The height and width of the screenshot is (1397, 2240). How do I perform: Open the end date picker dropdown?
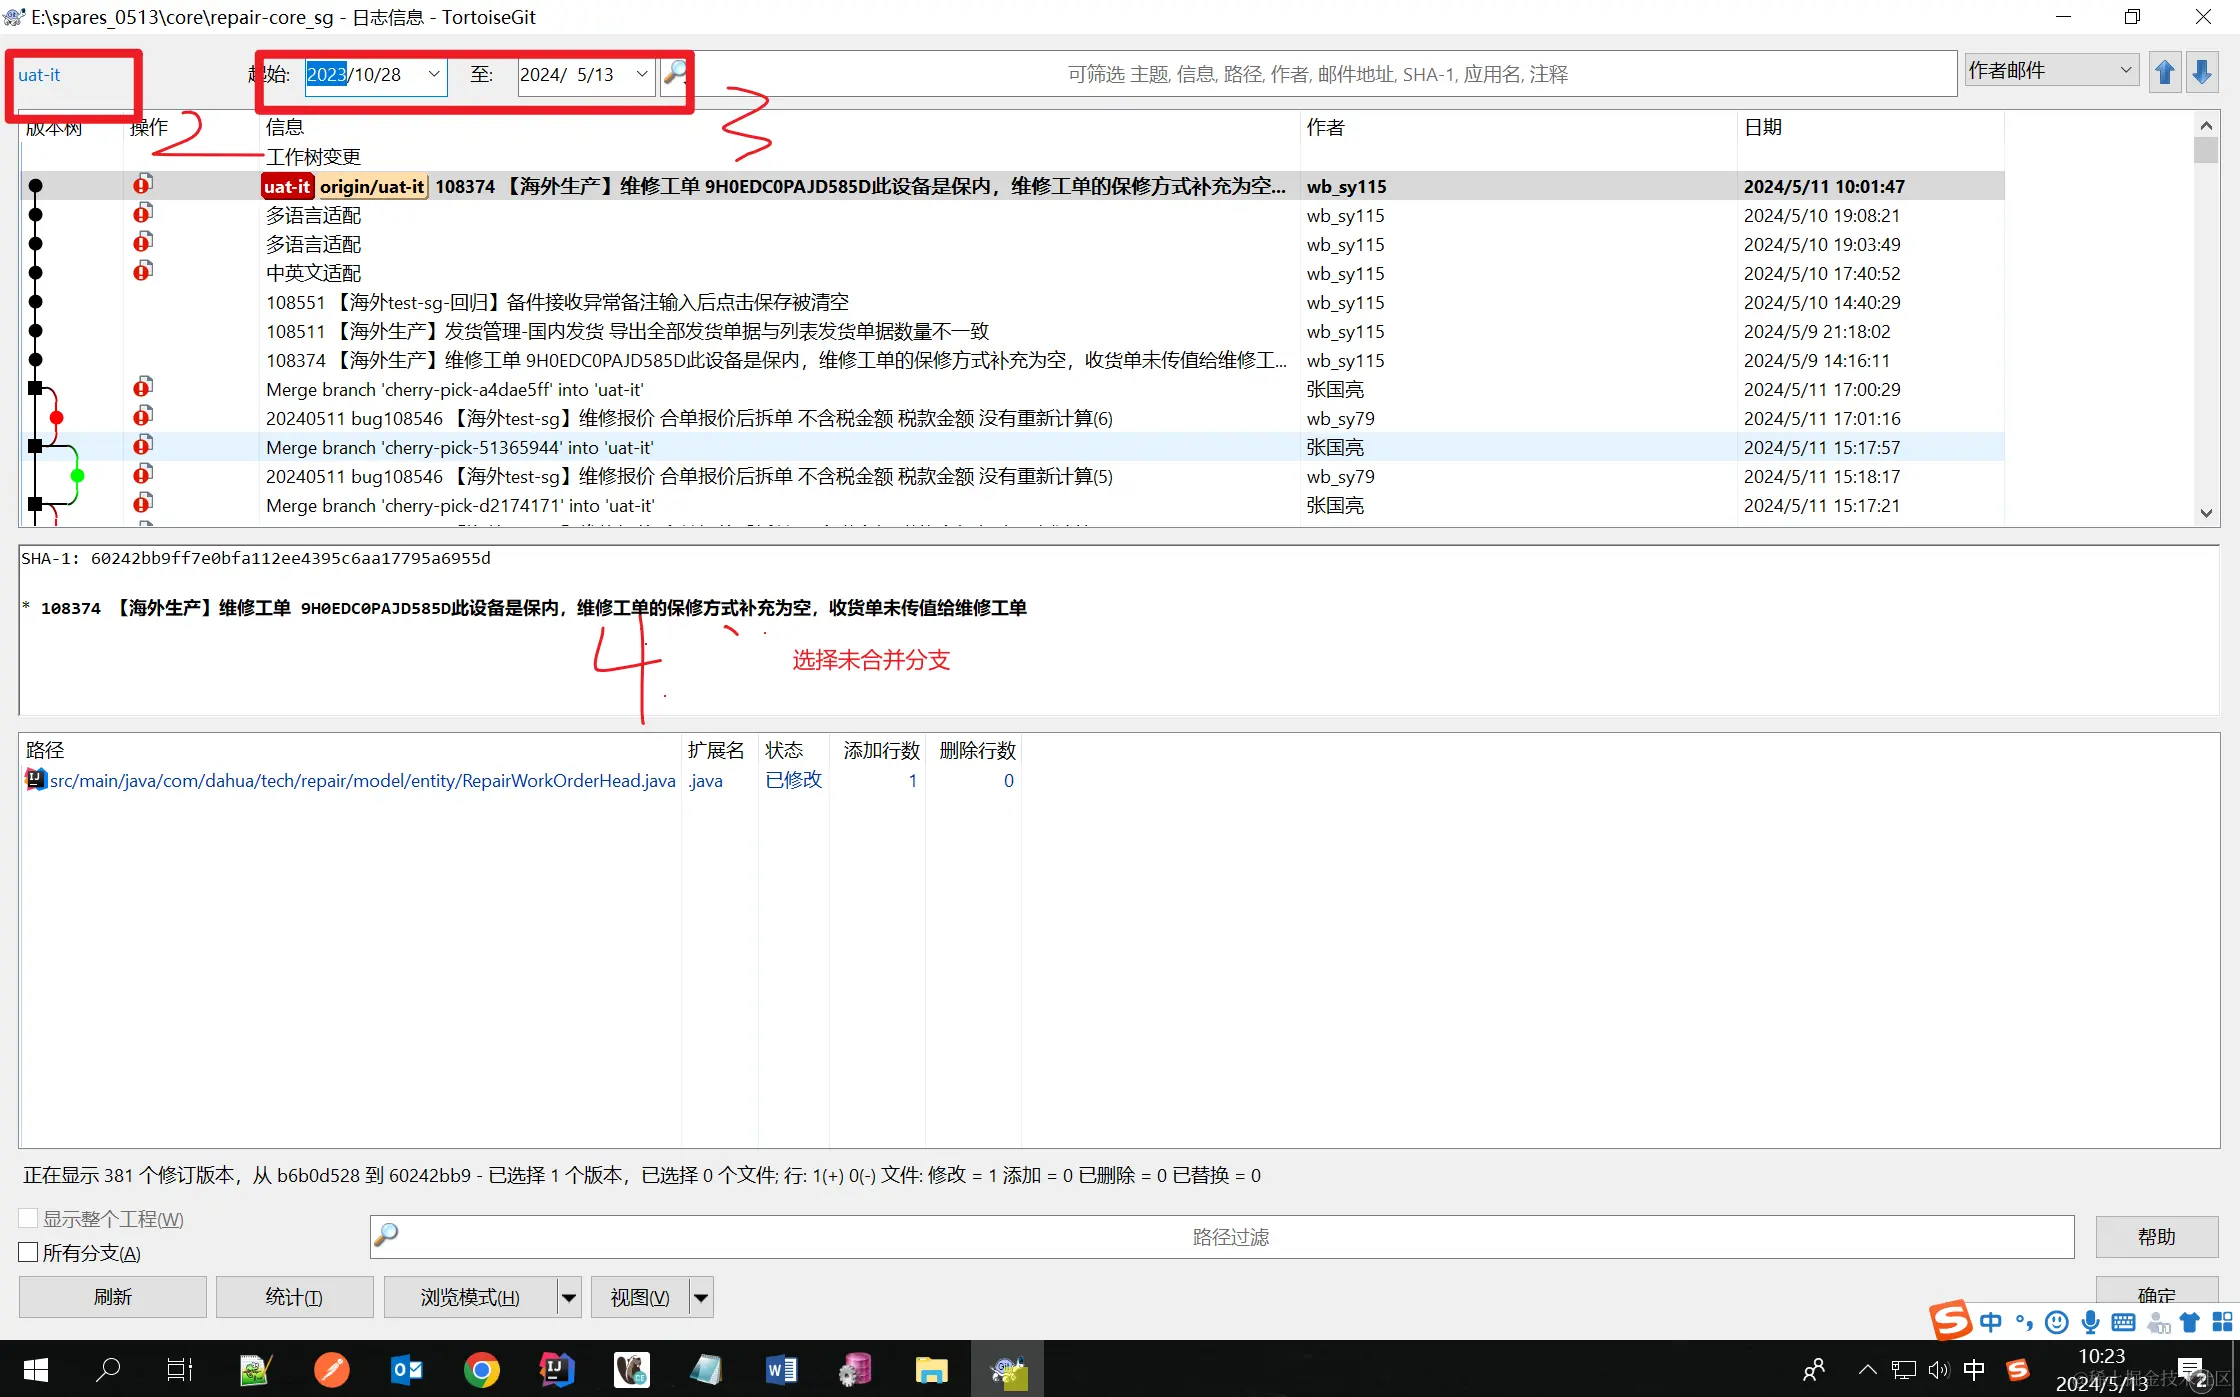[642, 74]
